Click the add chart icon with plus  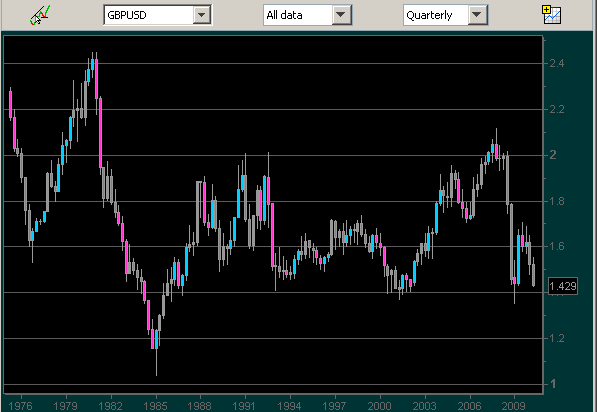552,15
